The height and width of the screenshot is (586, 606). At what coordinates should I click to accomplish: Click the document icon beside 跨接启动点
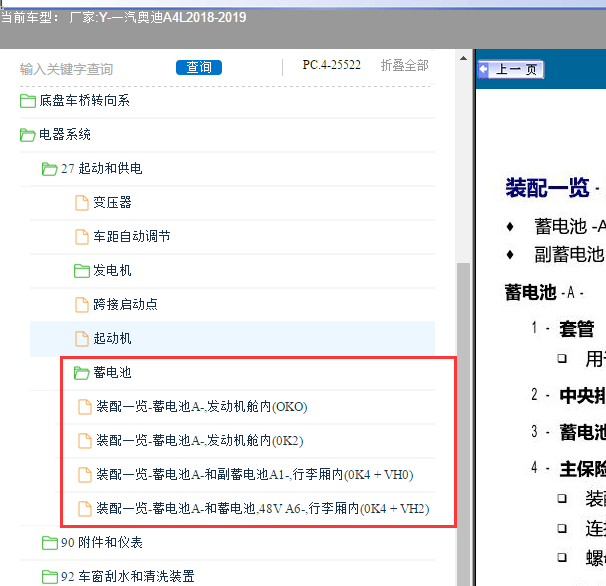tap(82, 305)
